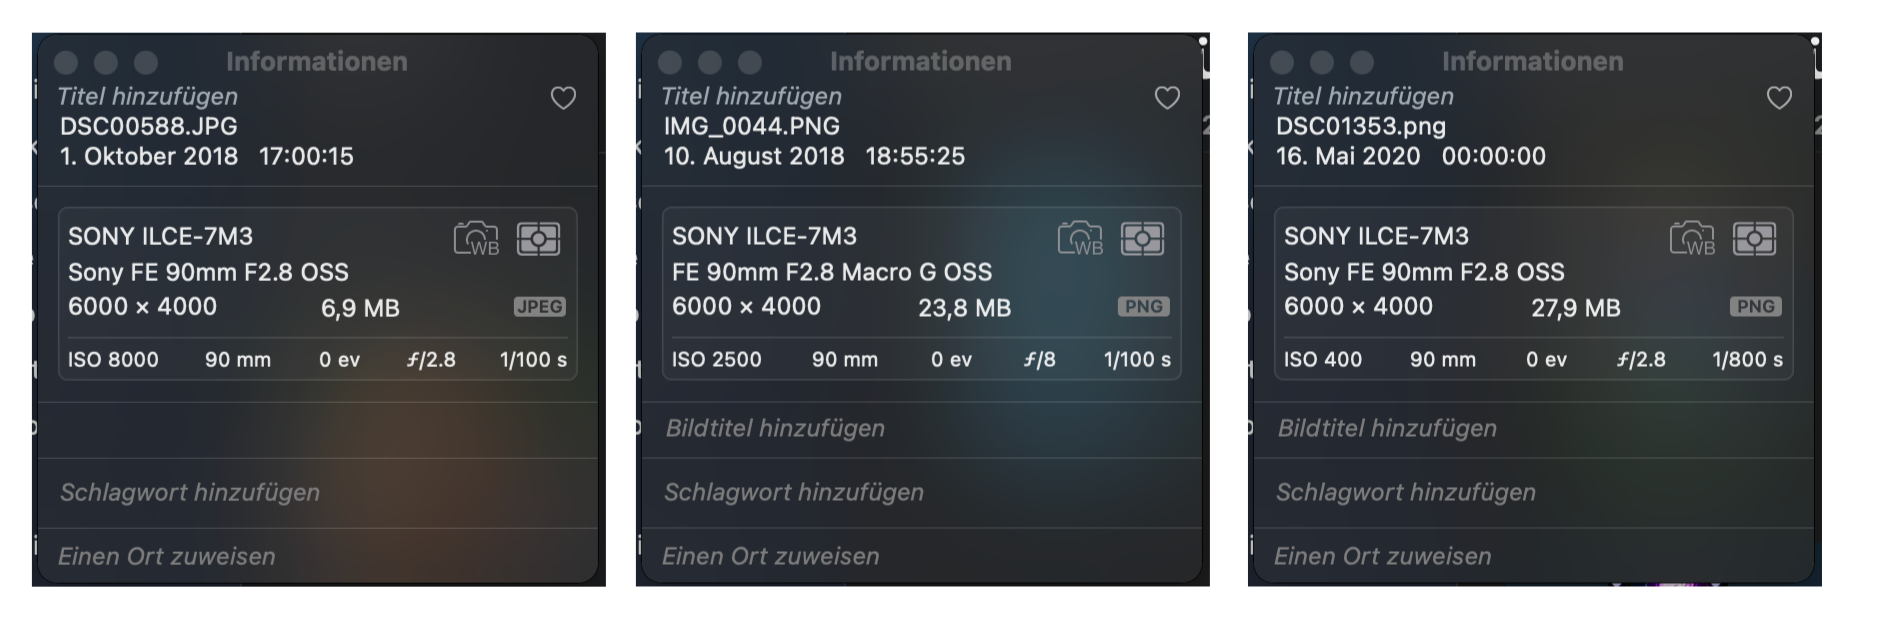The width and height of the screenshot is (1886, 620).
Task: Click Schlagwort hinzufügen in DSC01353.png panel
Action: tap(1406, 492)
